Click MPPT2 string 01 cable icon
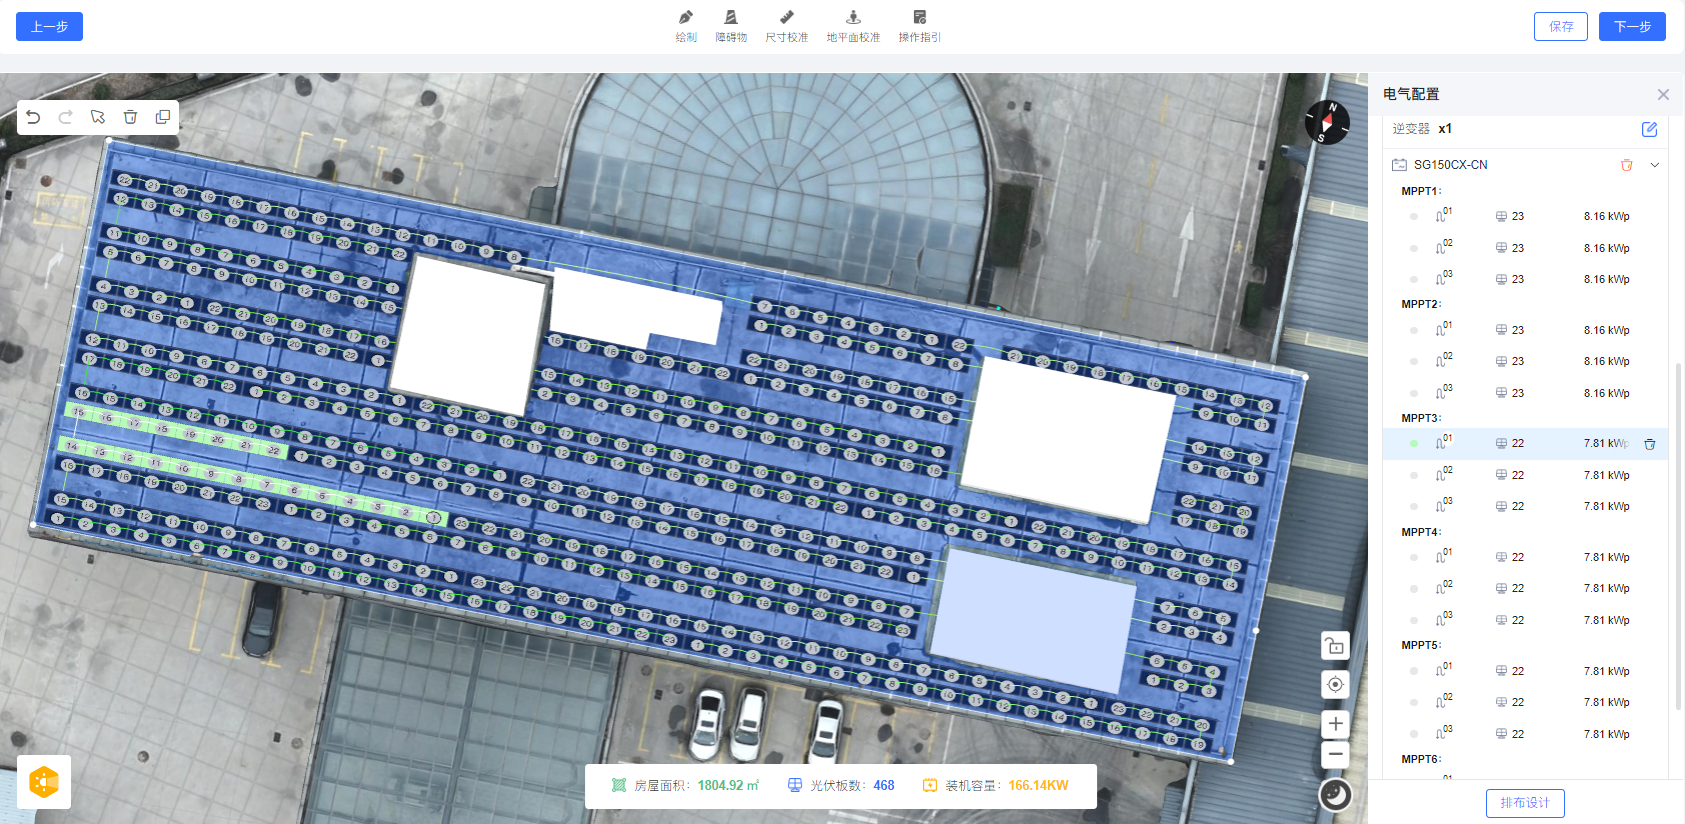 [x=1444, y=329]
